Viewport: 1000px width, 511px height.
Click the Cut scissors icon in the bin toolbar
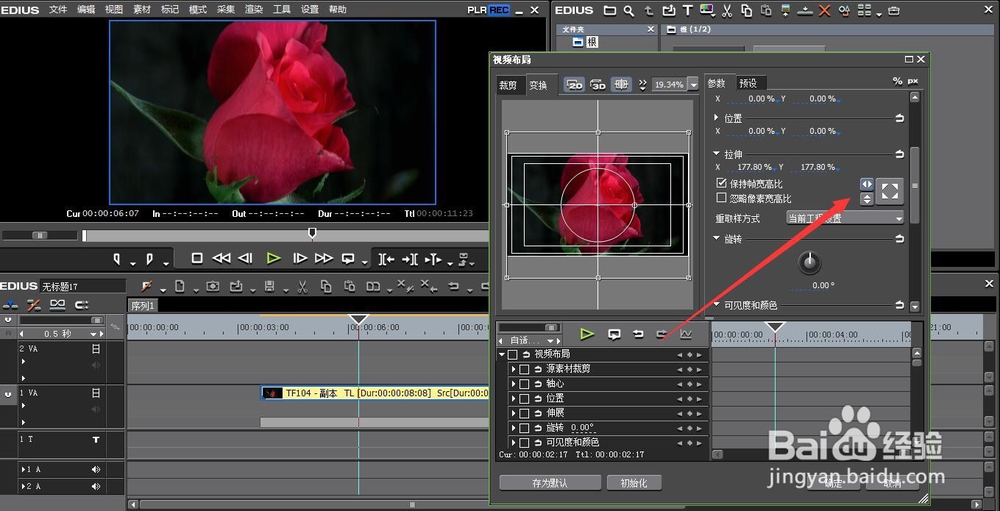(x=727, y=10)
